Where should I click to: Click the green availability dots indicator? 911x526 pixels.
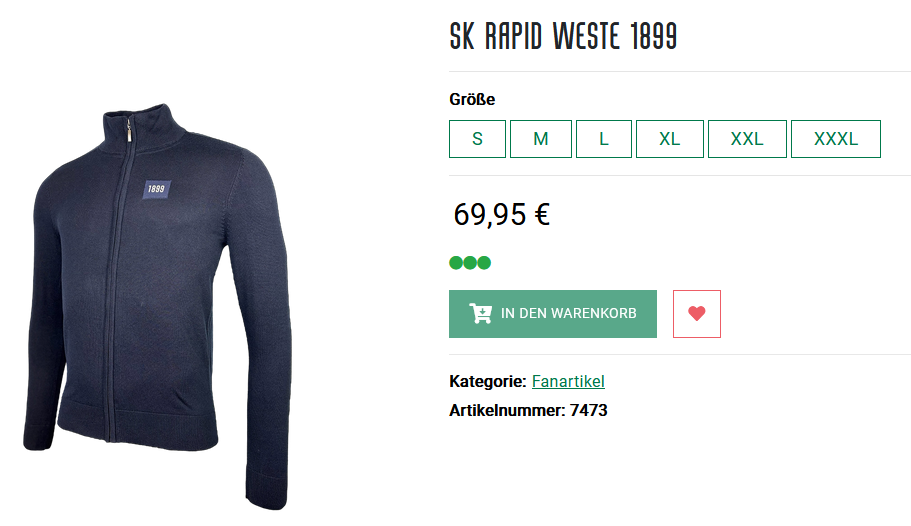(470, 263)
